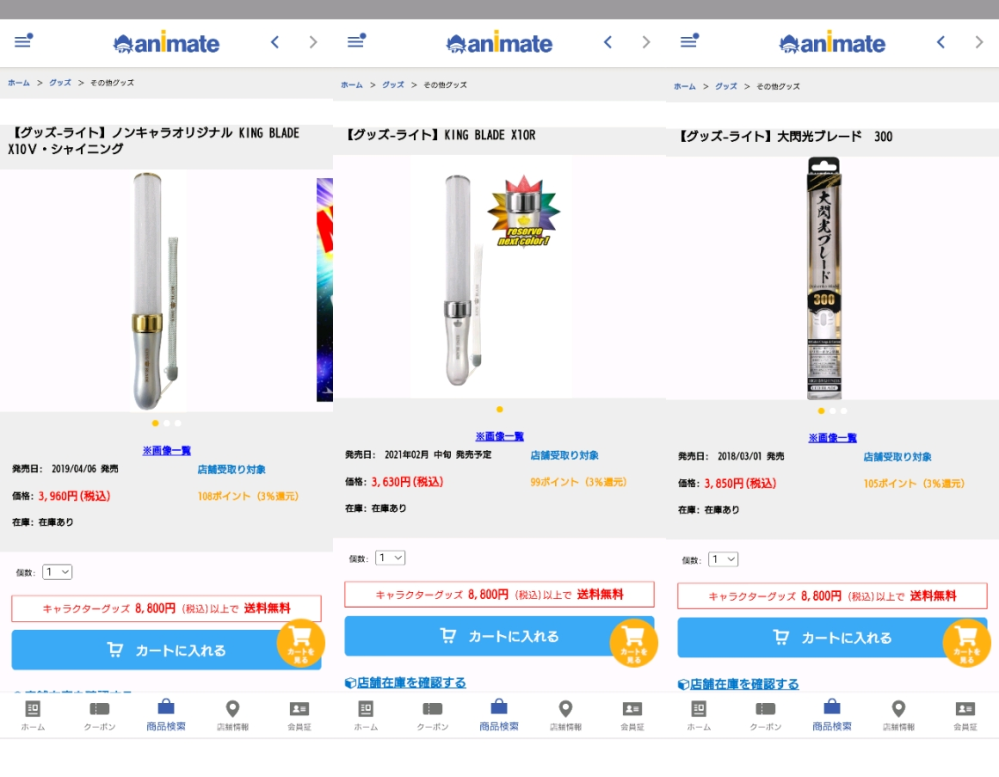Open the hamburger menu in the left panel
Screen dimensions: 999x777
(x=24, y=41)
